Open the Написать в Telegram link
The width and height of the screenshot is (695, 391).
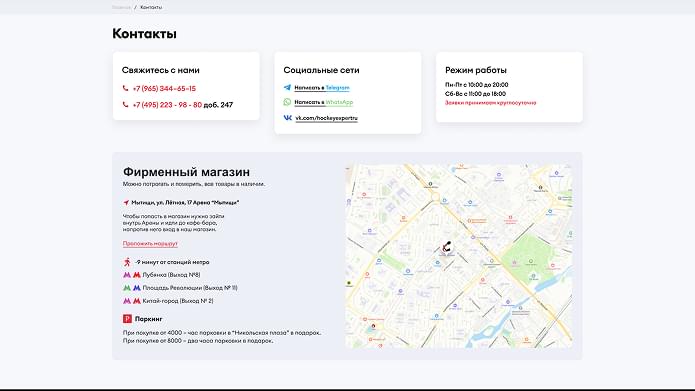coord(322,88)
